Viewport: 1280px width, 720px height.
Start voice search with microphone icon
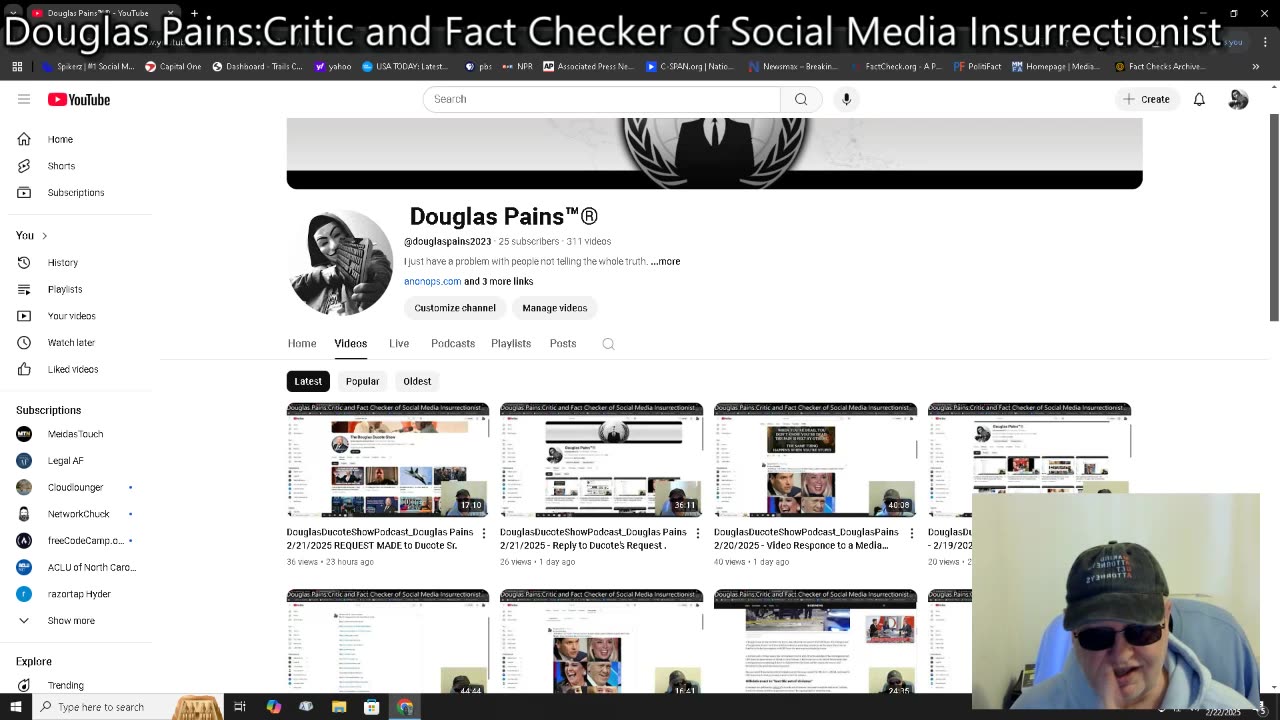[x=846, y=99]
